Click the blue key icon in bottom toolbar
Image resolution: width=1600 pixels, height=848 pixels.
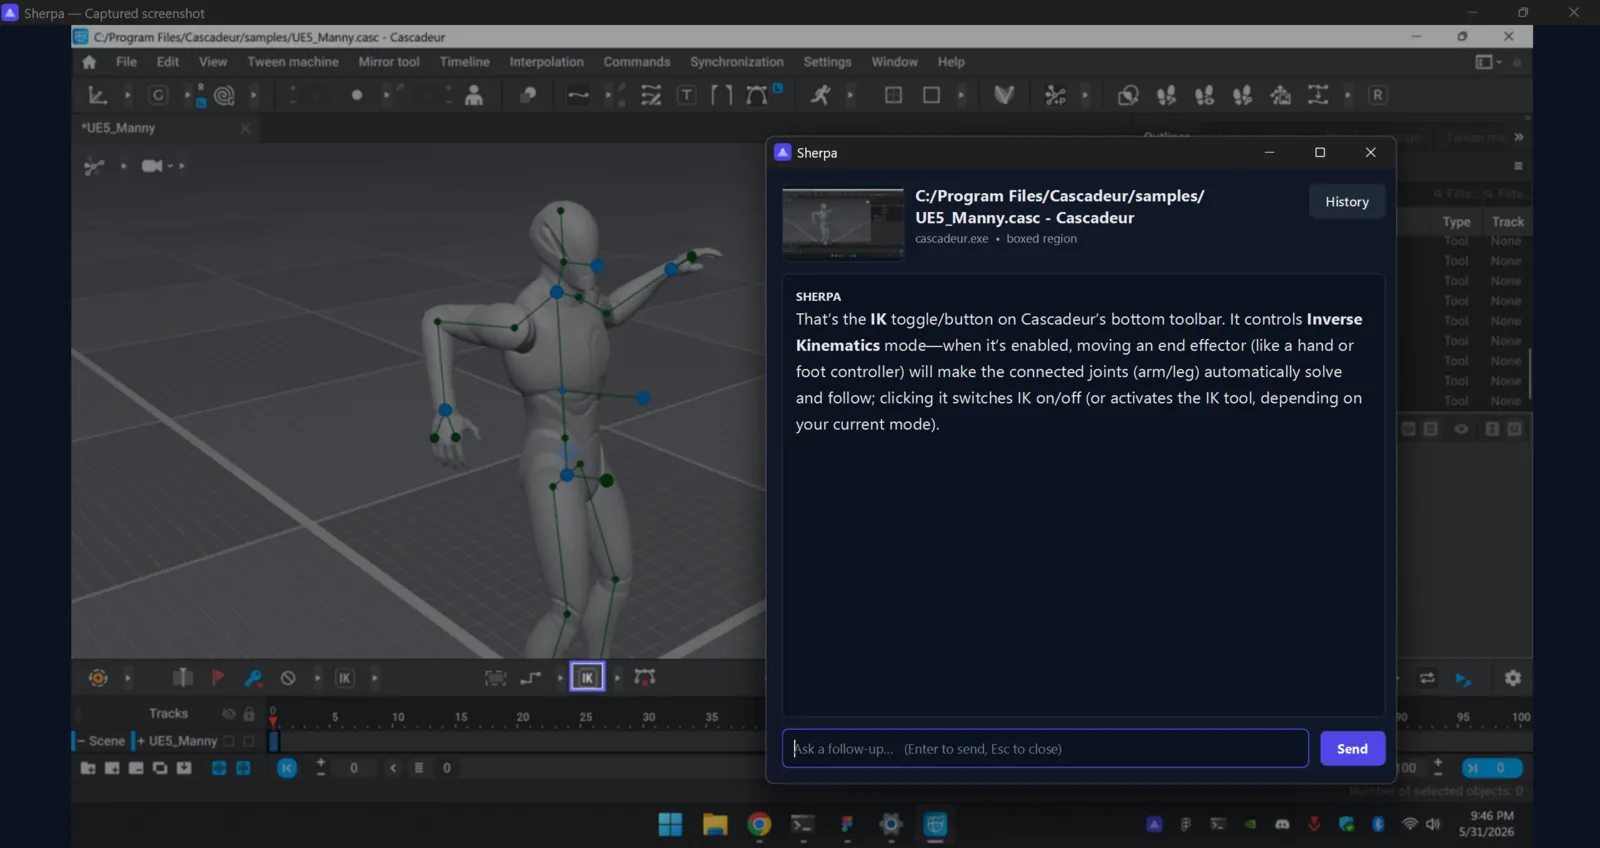click(253, 678)
